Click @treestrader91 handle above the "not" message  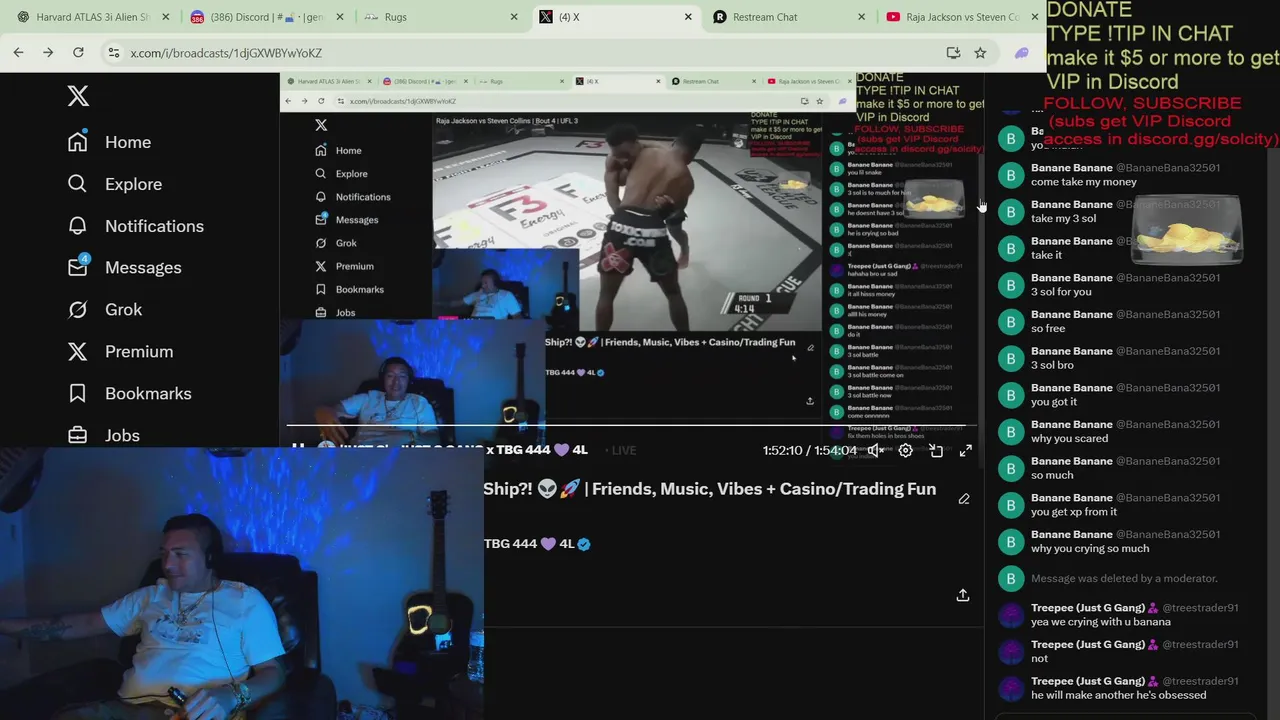coord(1200,645)
